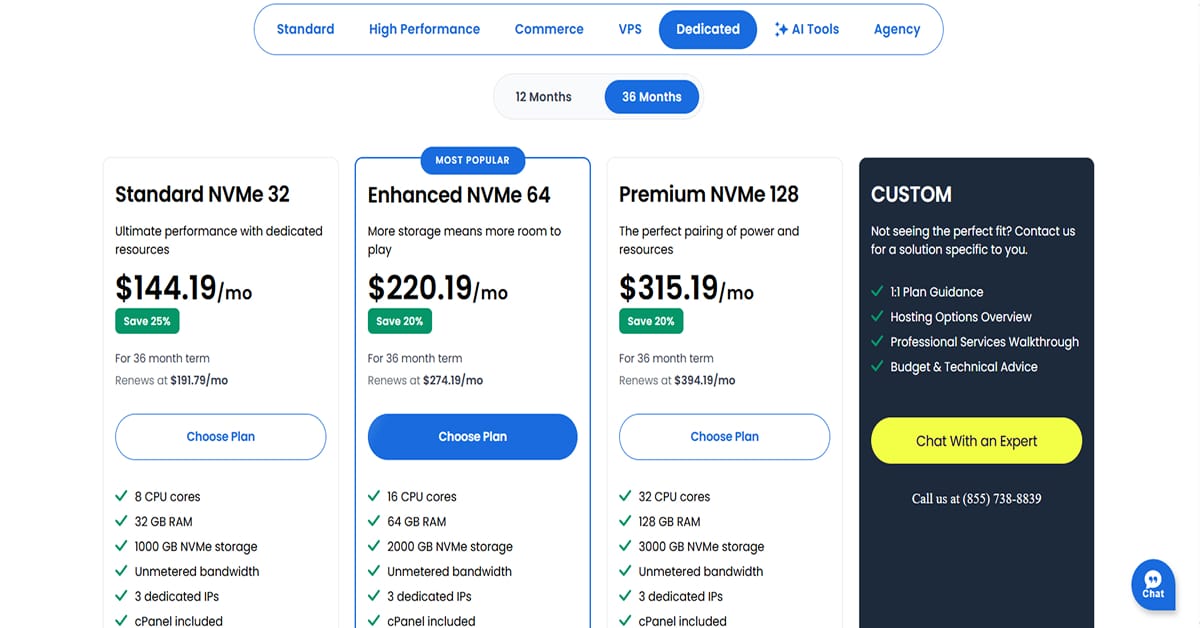Switch to the High Performance tab
1200x628 pixels.
point(424,29)
